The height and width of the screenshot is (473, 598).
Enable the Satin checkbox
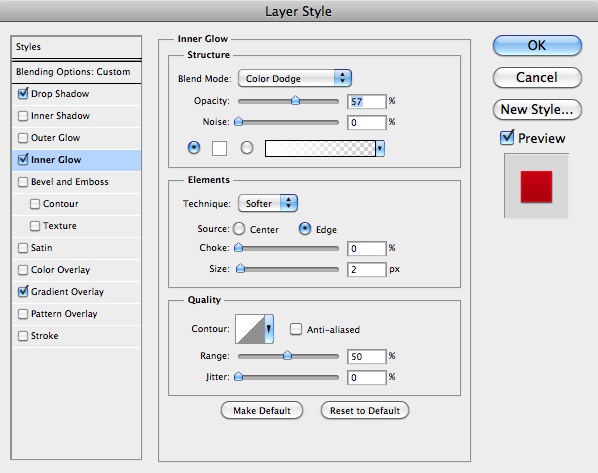coord(23,248)
